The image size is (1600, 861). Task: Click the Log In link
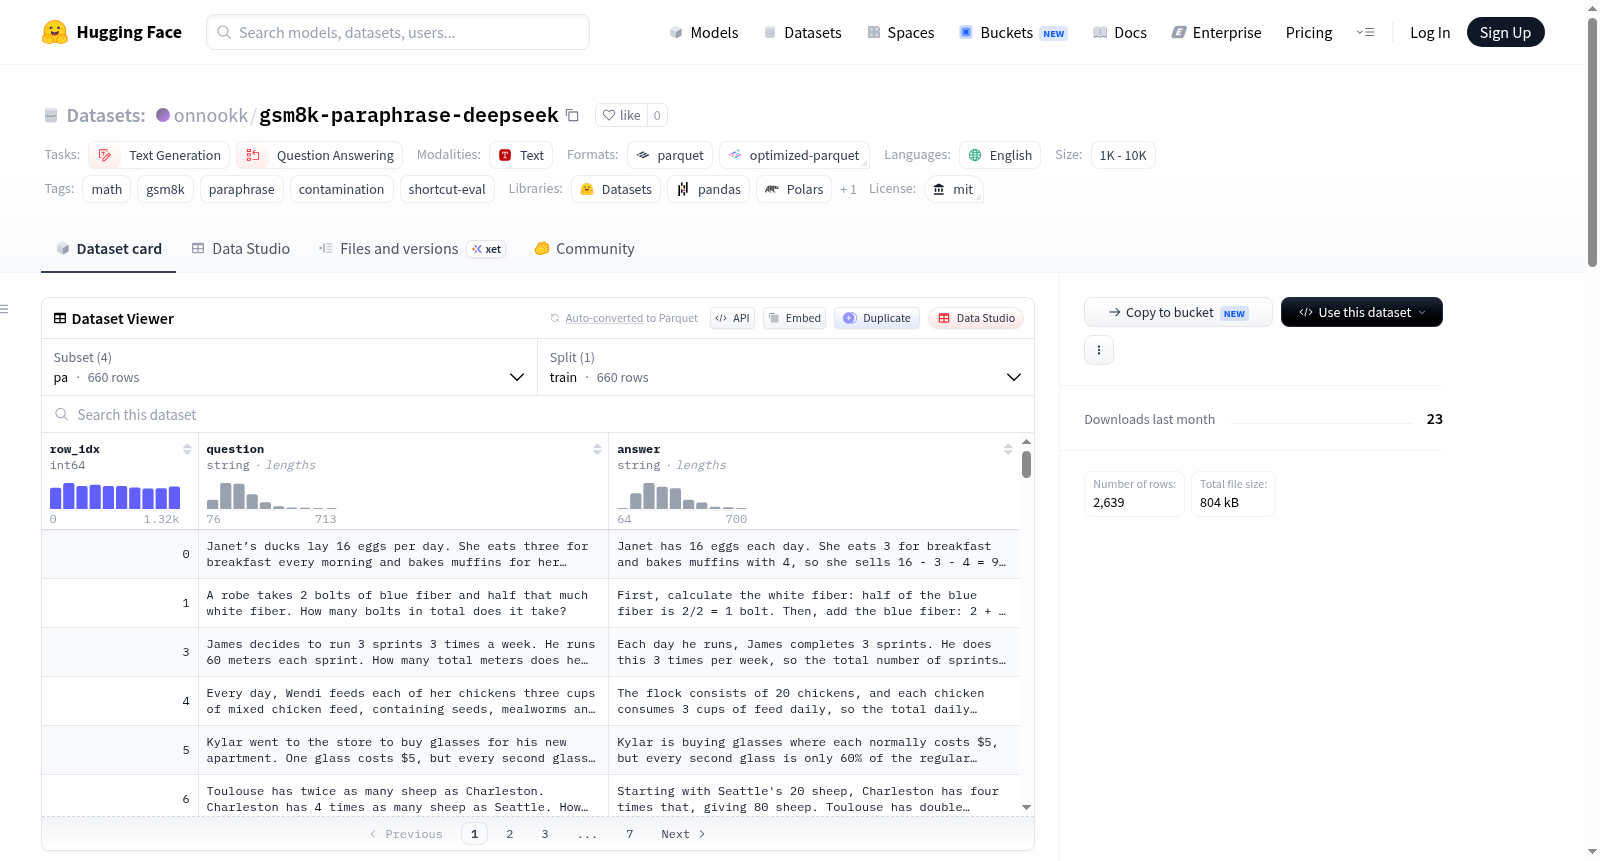(1430, 32)
